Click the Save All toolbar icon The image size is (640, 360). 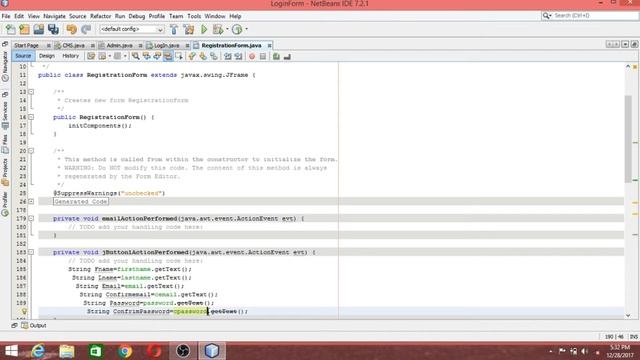pos(53,29)
